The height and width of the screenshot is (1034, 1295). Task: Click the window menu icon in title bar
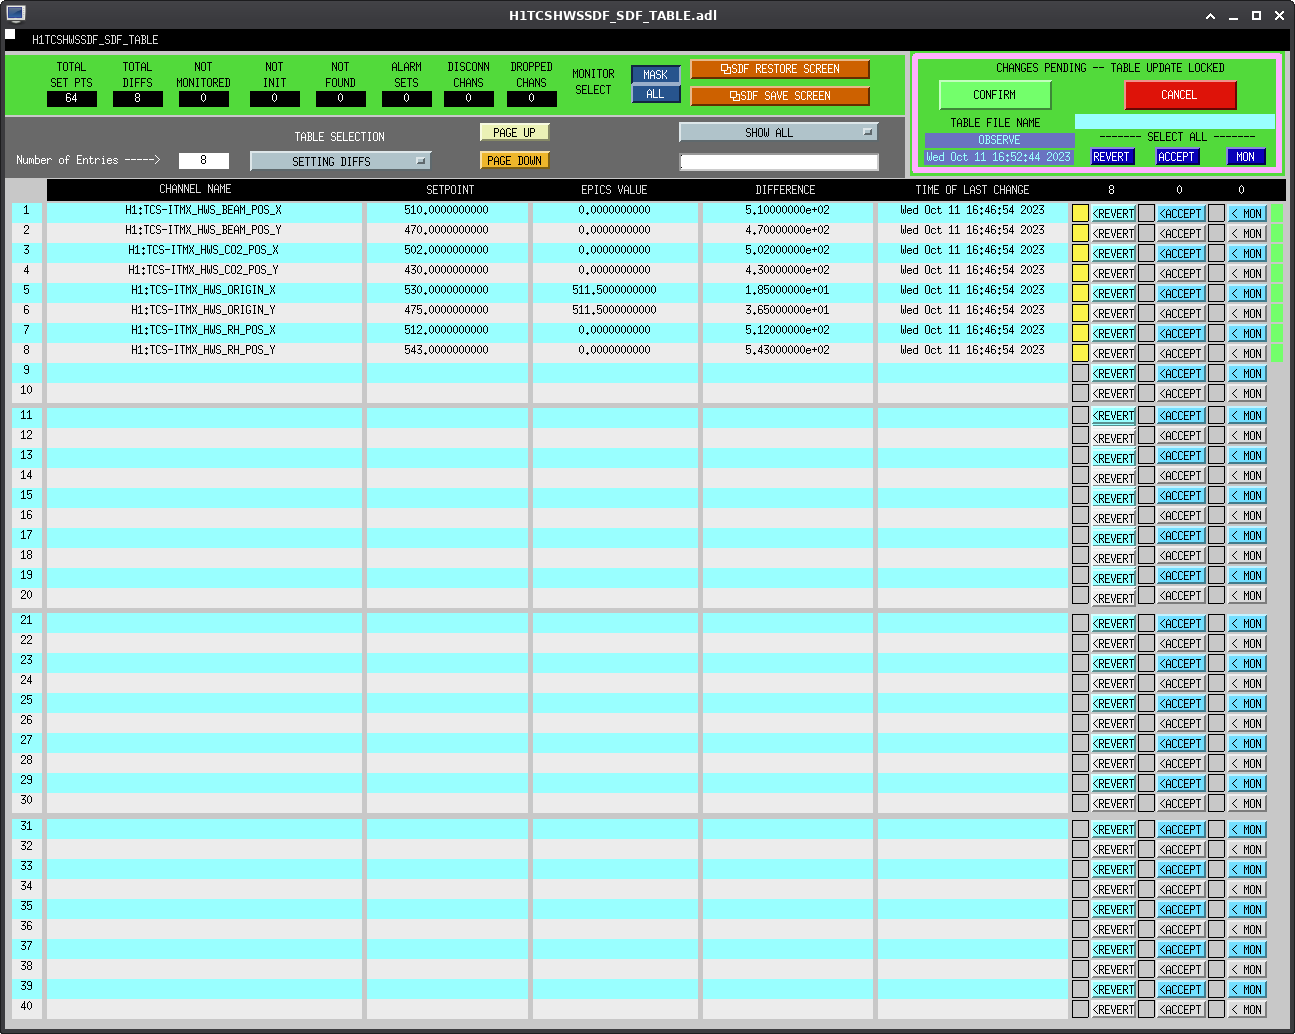15,14
